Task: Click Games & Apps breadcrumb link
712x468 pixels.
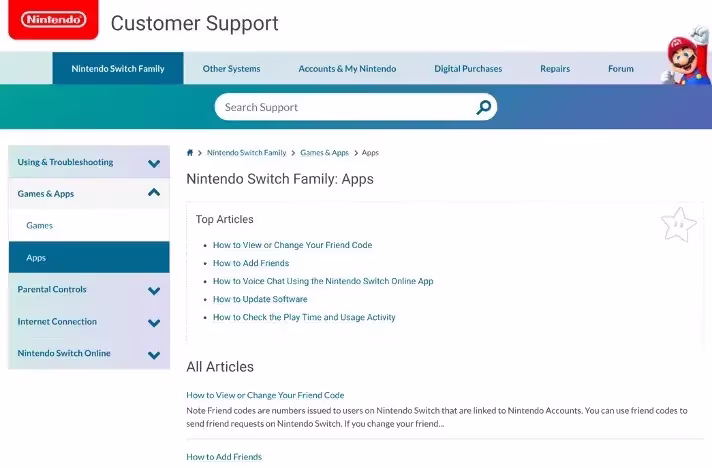Action: pos(324,153)
